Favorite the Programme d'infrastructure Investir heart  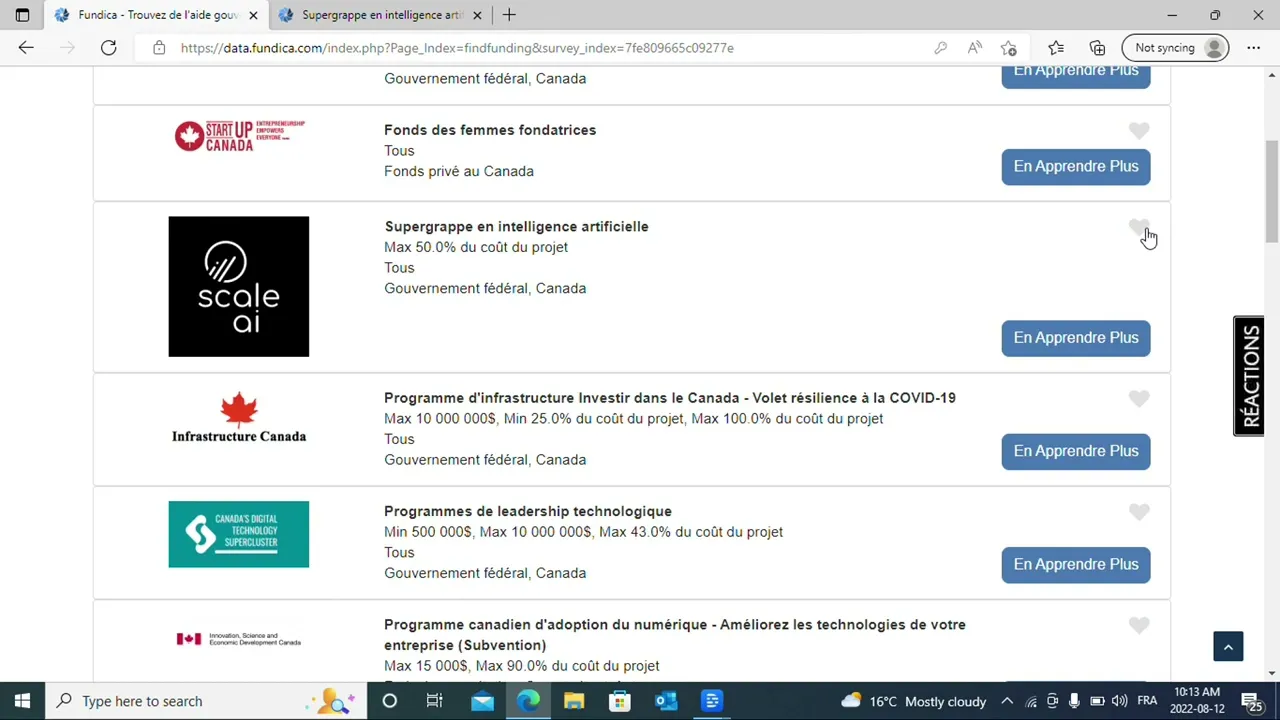click(x=1139, y=399)
